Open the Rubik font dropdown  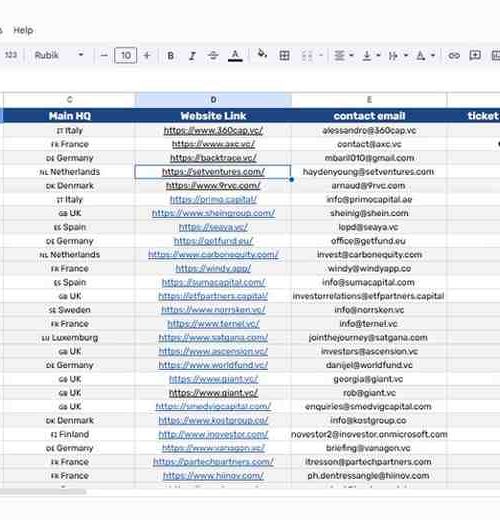pyautogui.click(x=59, y=55)
